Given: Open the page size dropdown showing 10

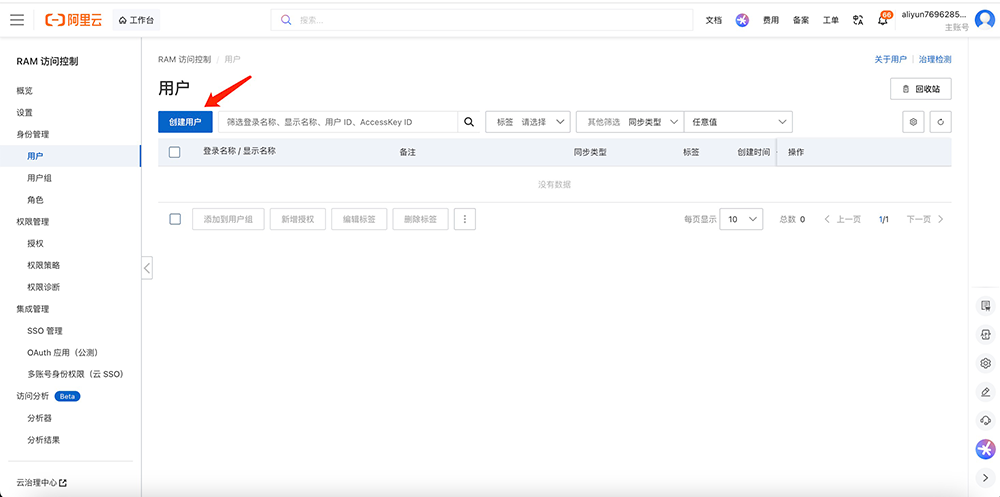Looking at the screenshot, I should pos(740,219).
